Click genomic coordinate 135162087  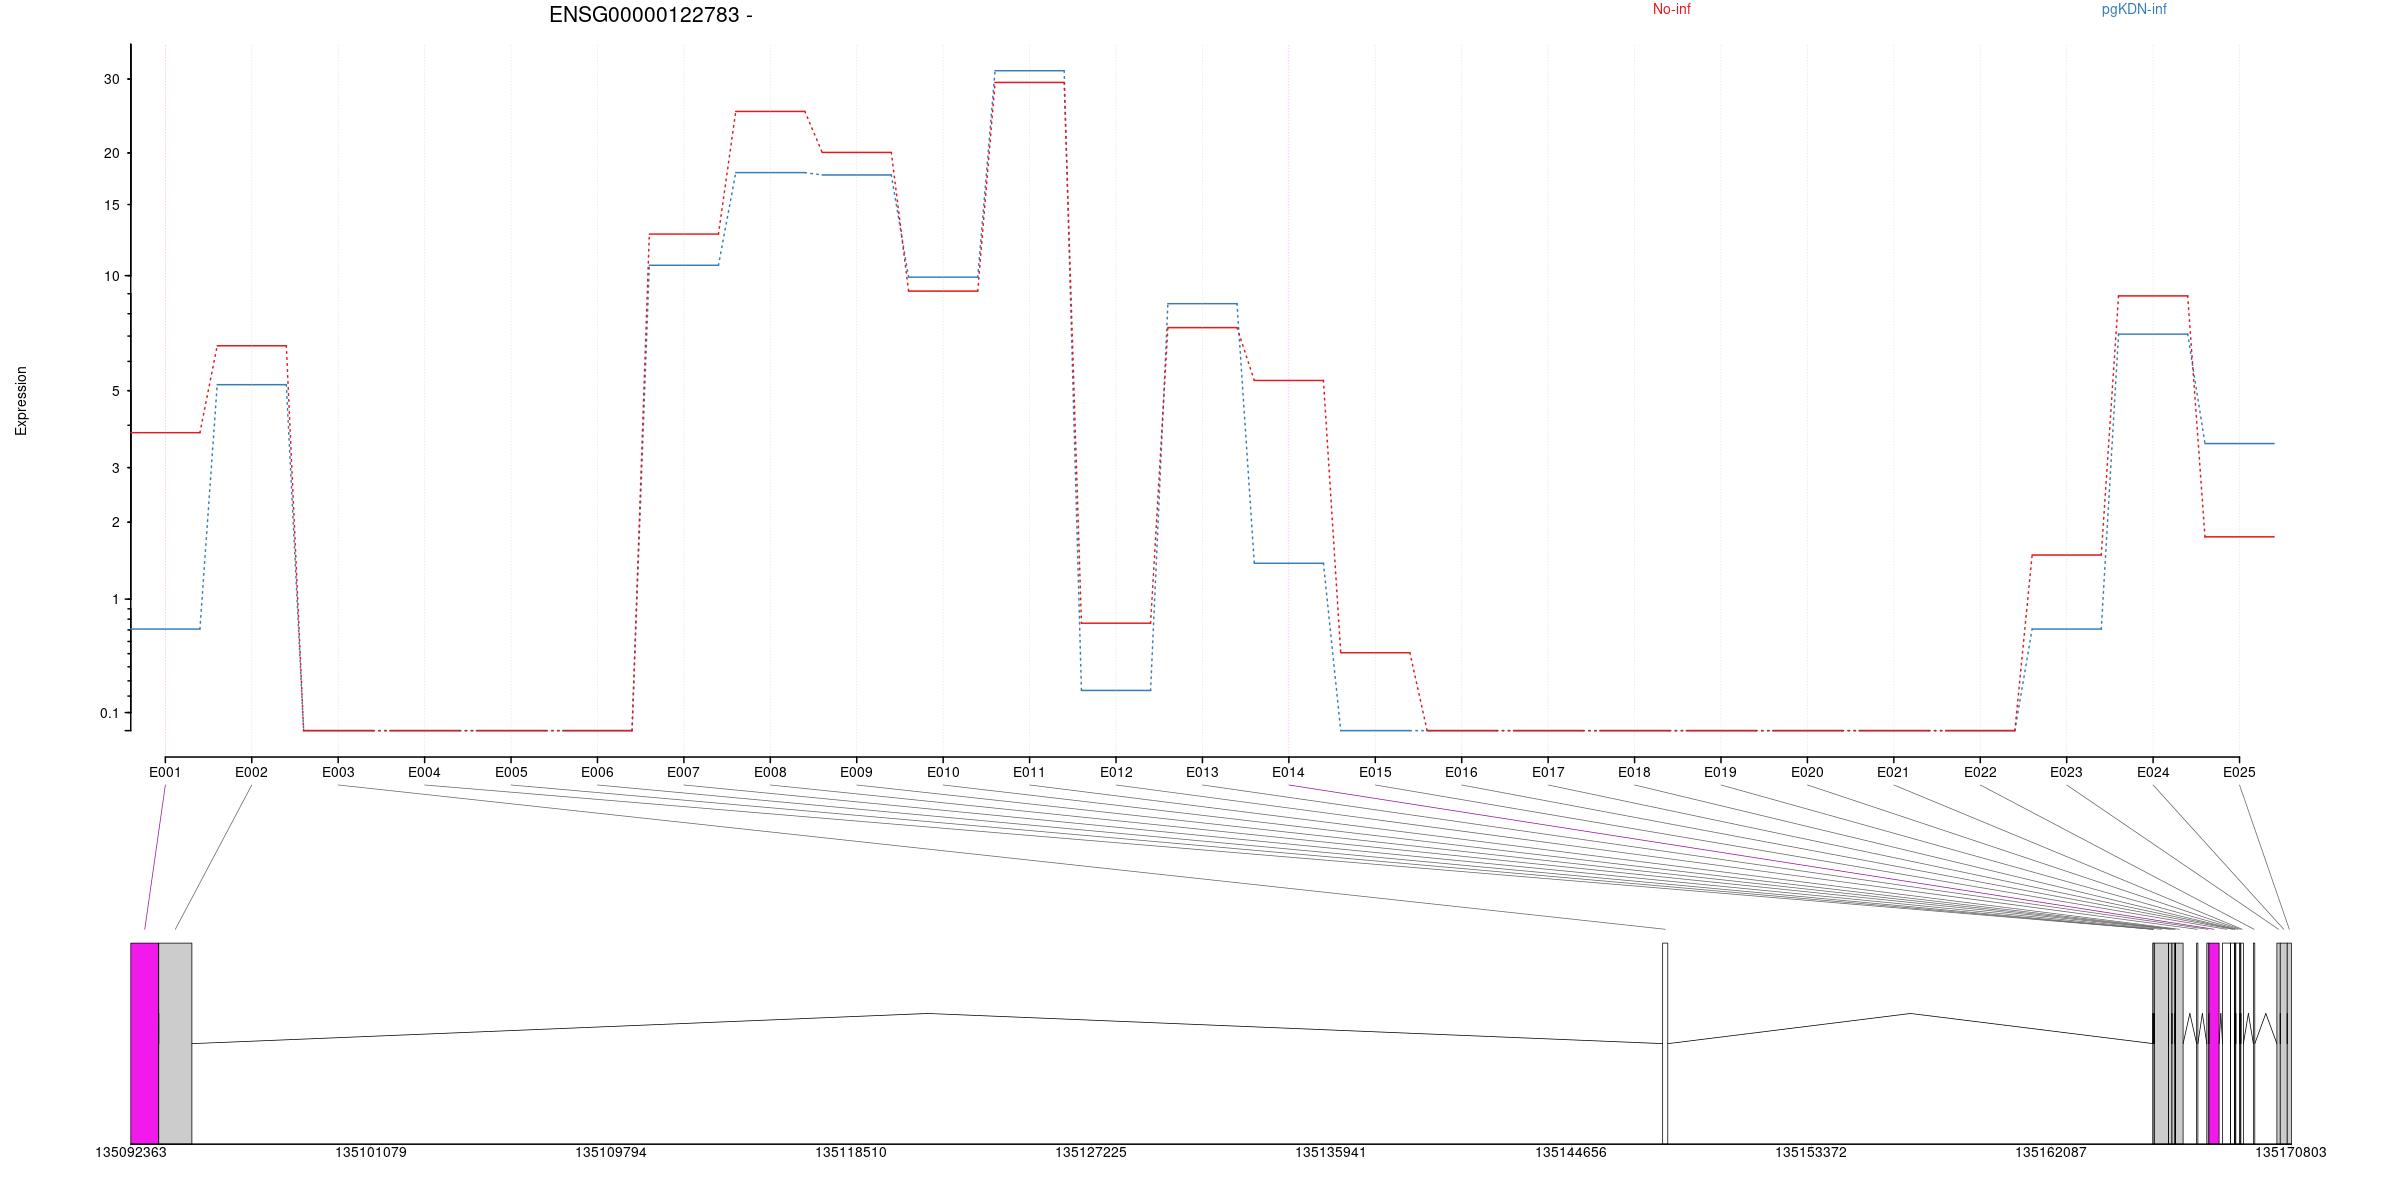(x=2051, y=1152)
